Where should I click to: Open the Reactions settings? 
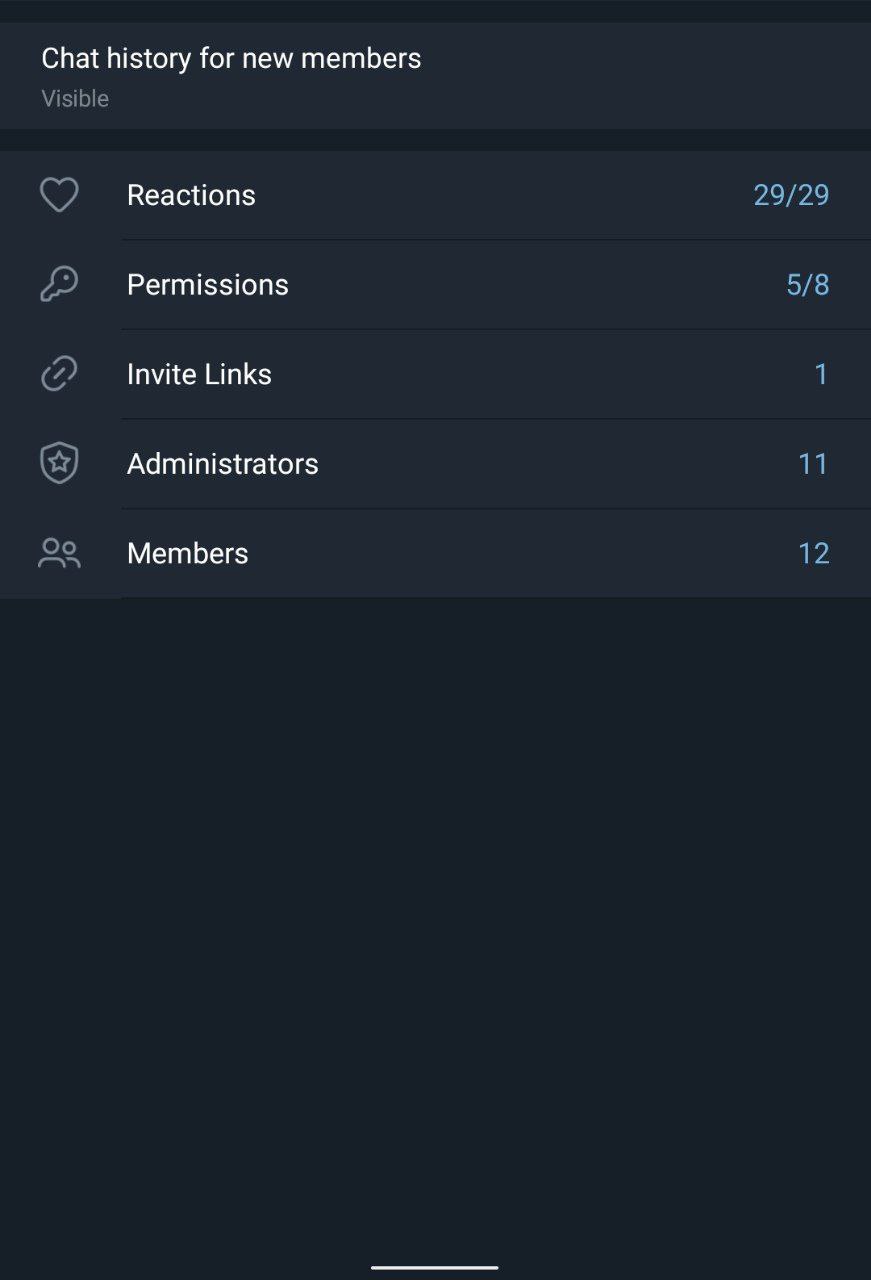point(191,195)
